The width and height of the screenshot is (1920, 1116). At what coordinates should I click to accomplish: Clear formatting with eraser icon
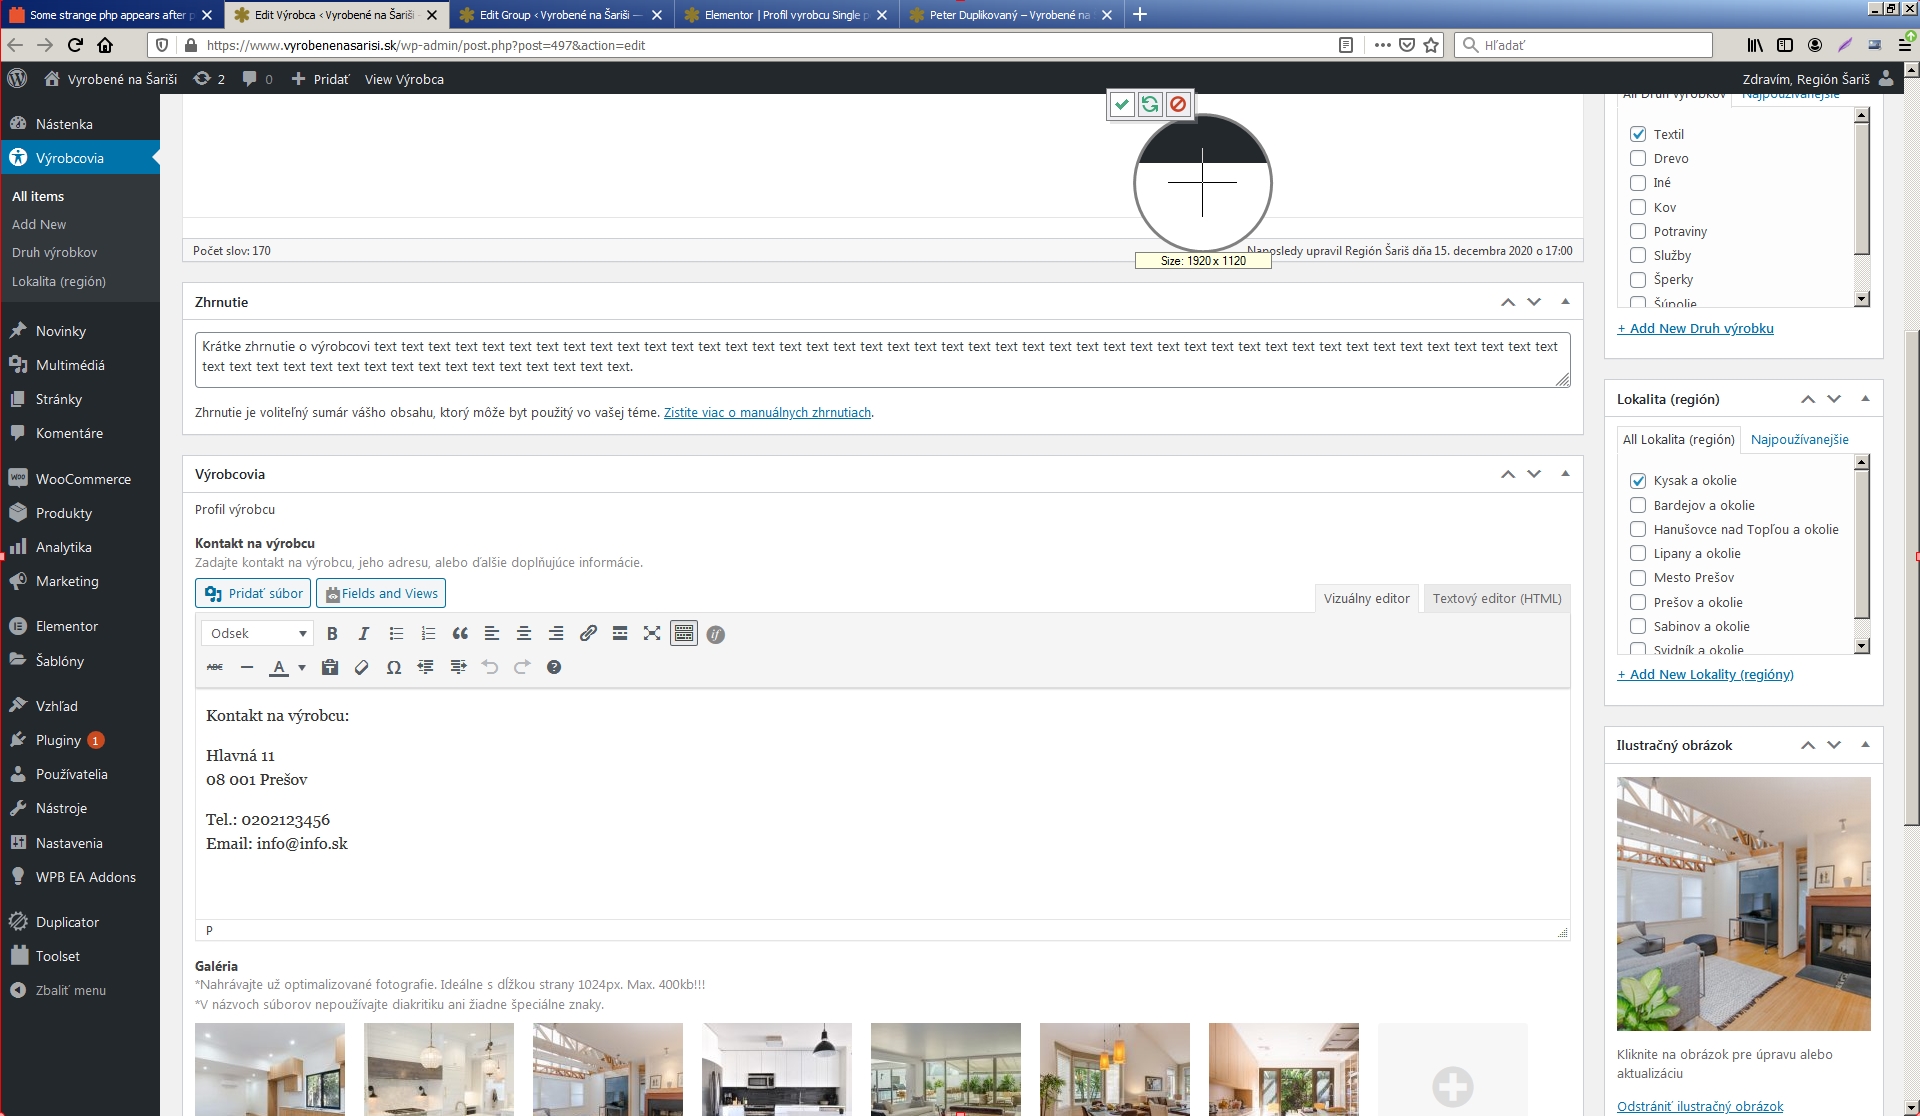pos(362,667)
